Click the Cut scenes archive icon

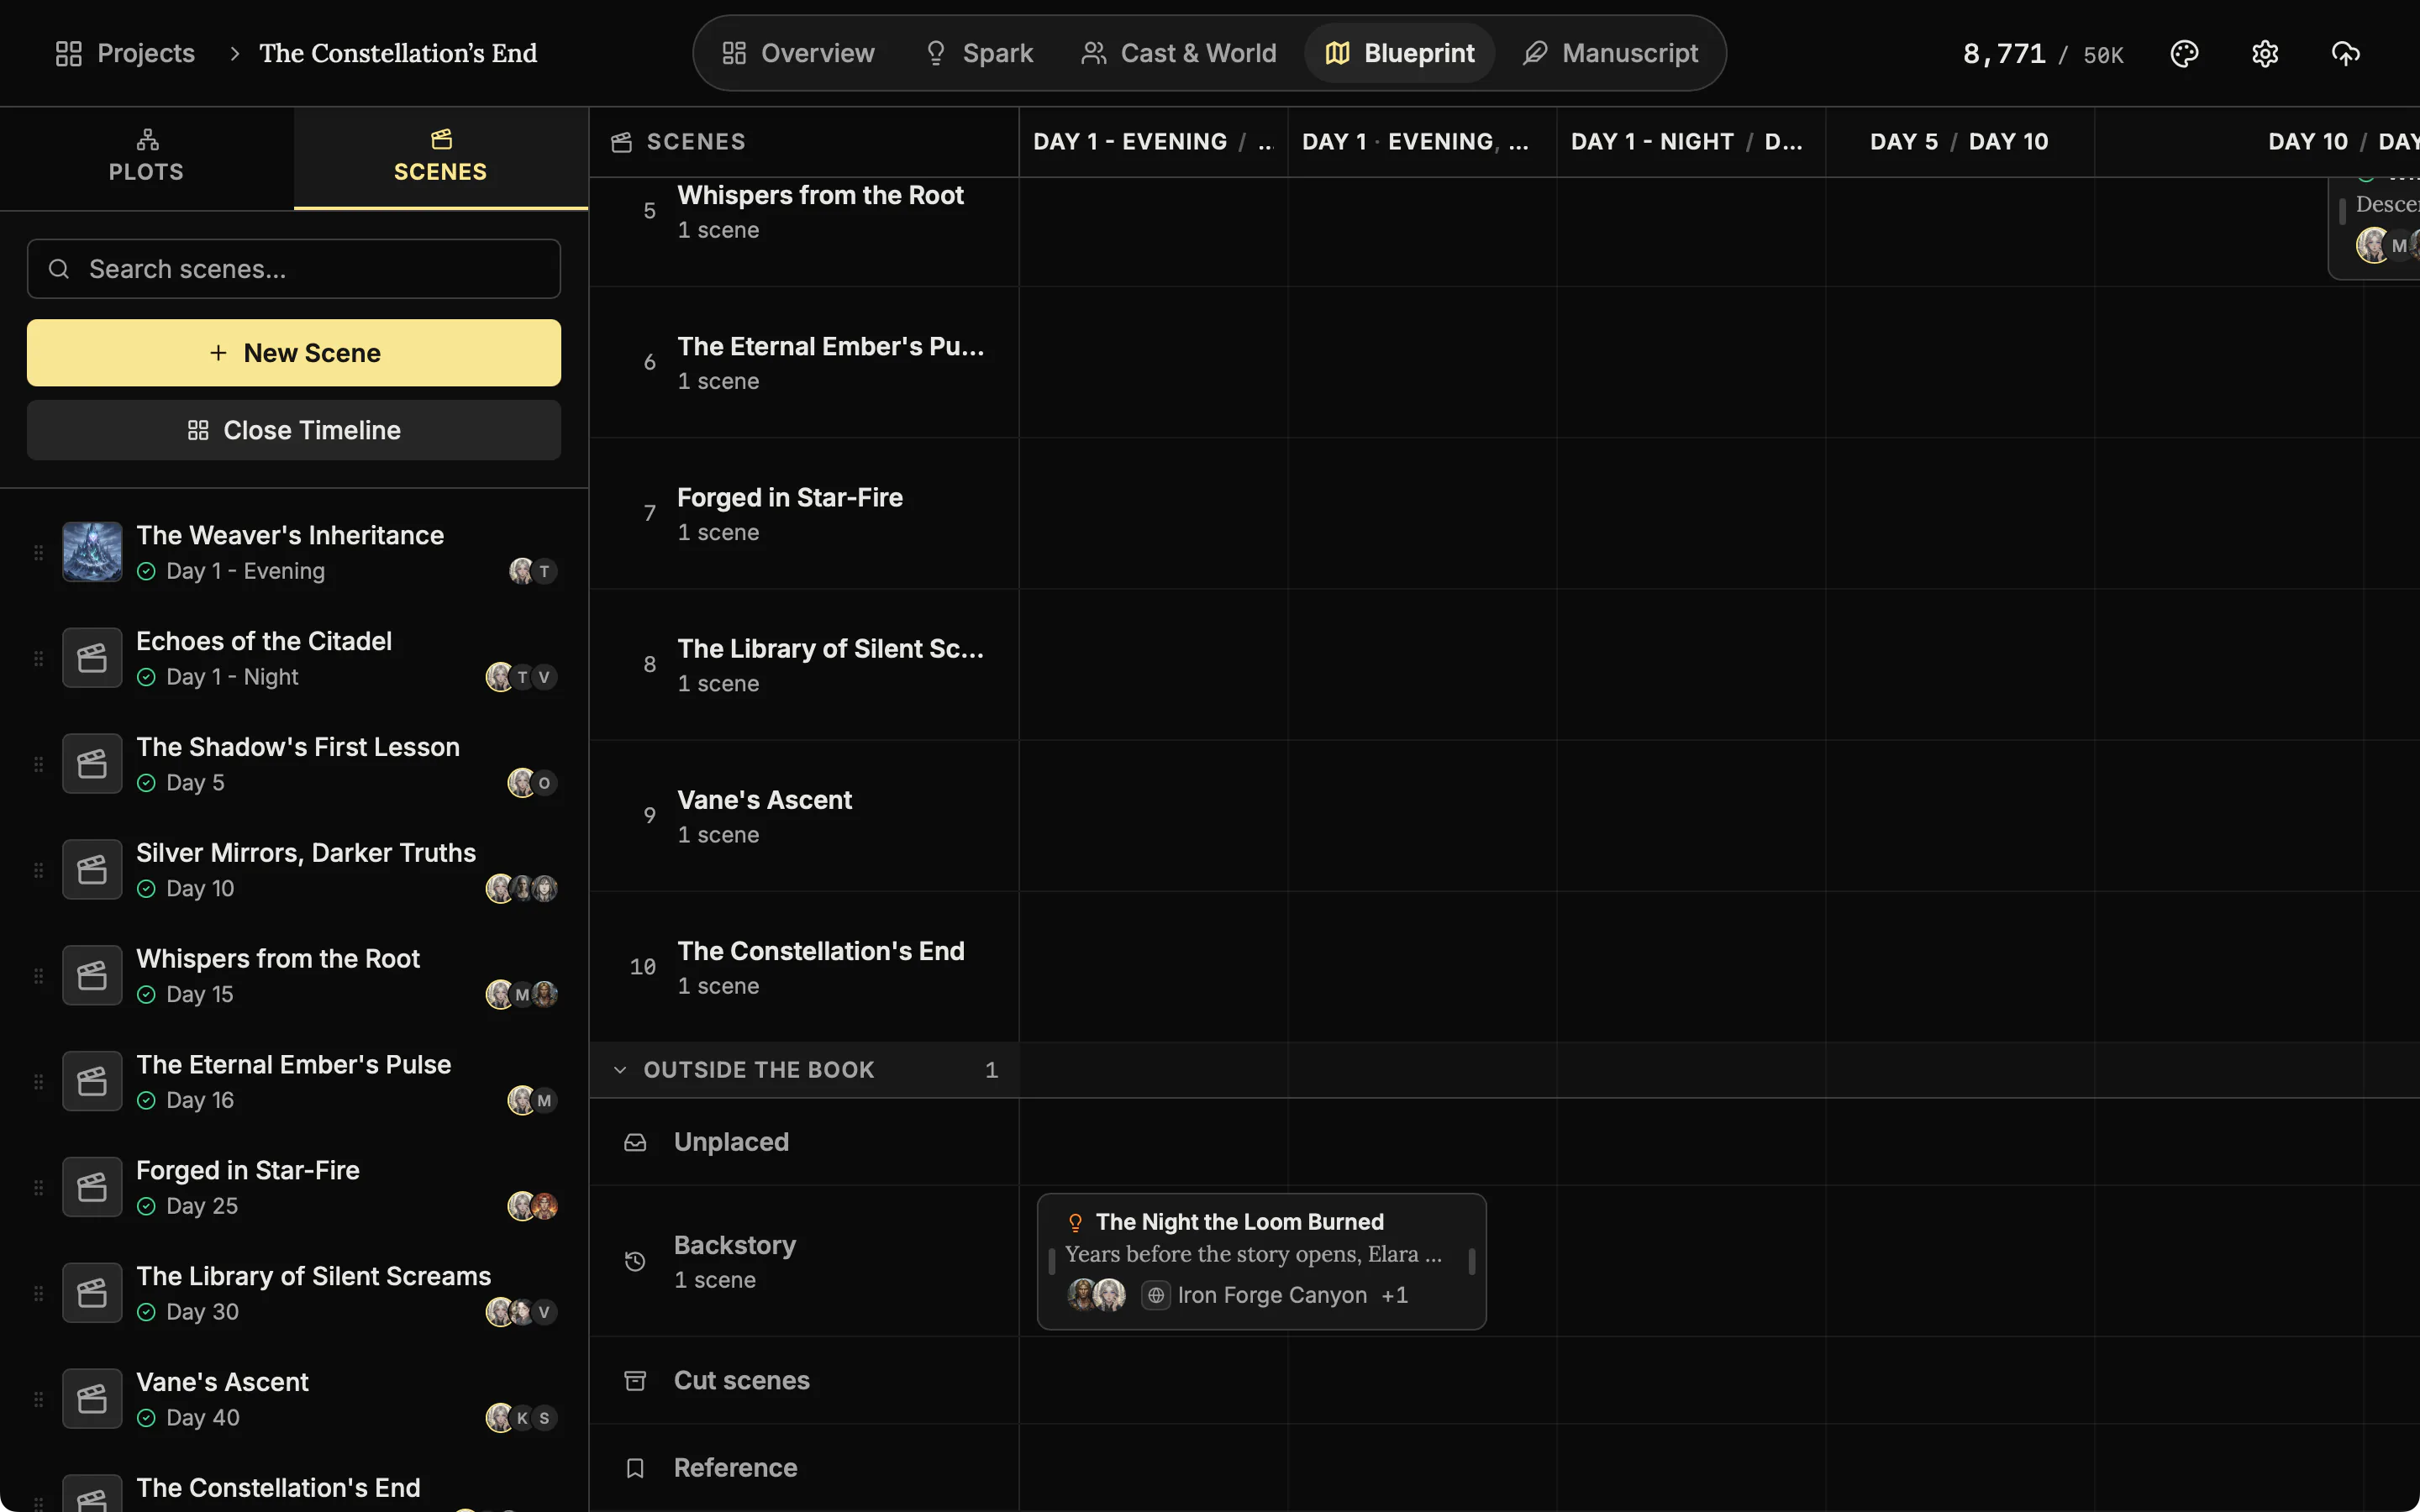coord(635,1381)
